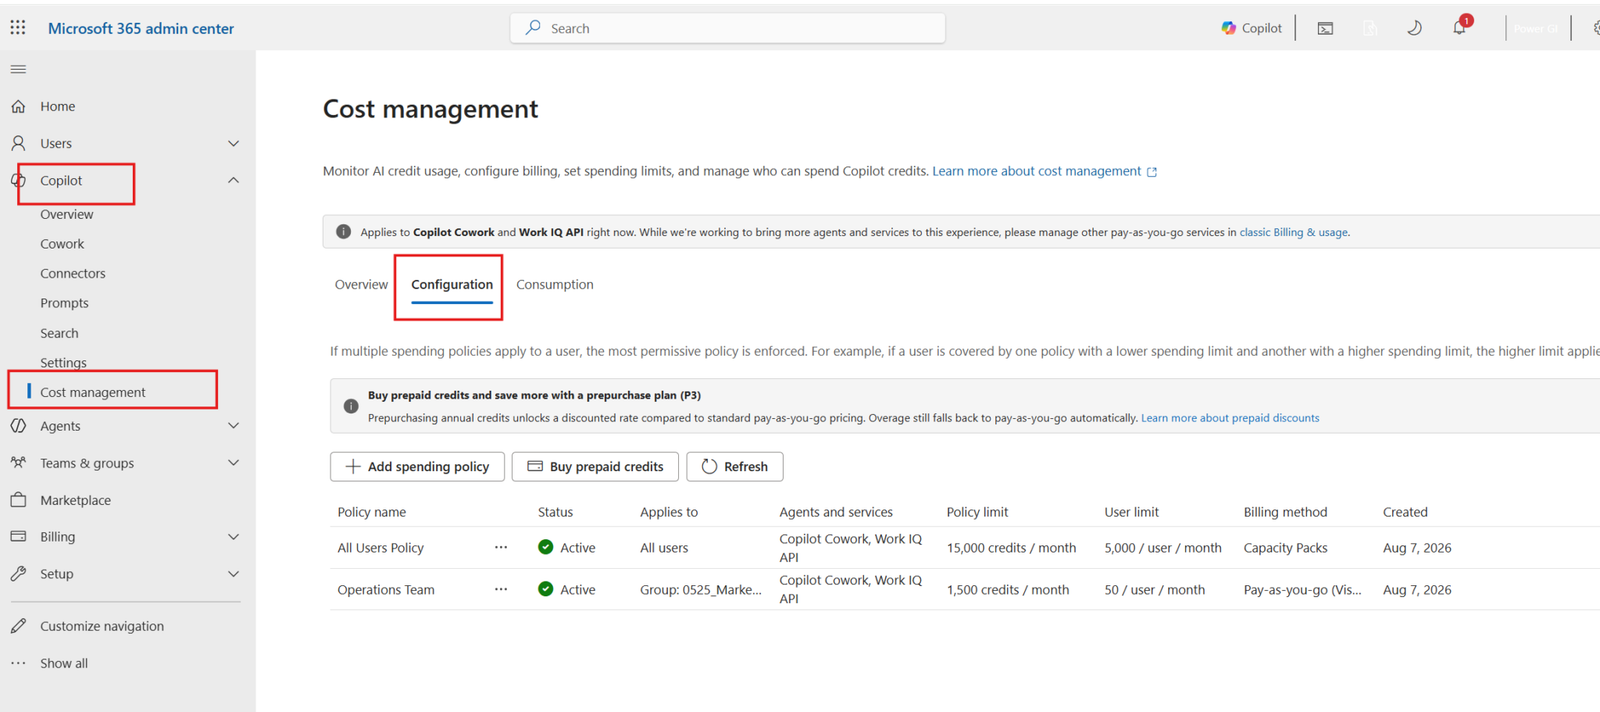Screen dimensions: 1600x712
Task: Click the Status column header
Action: [555, 512]
